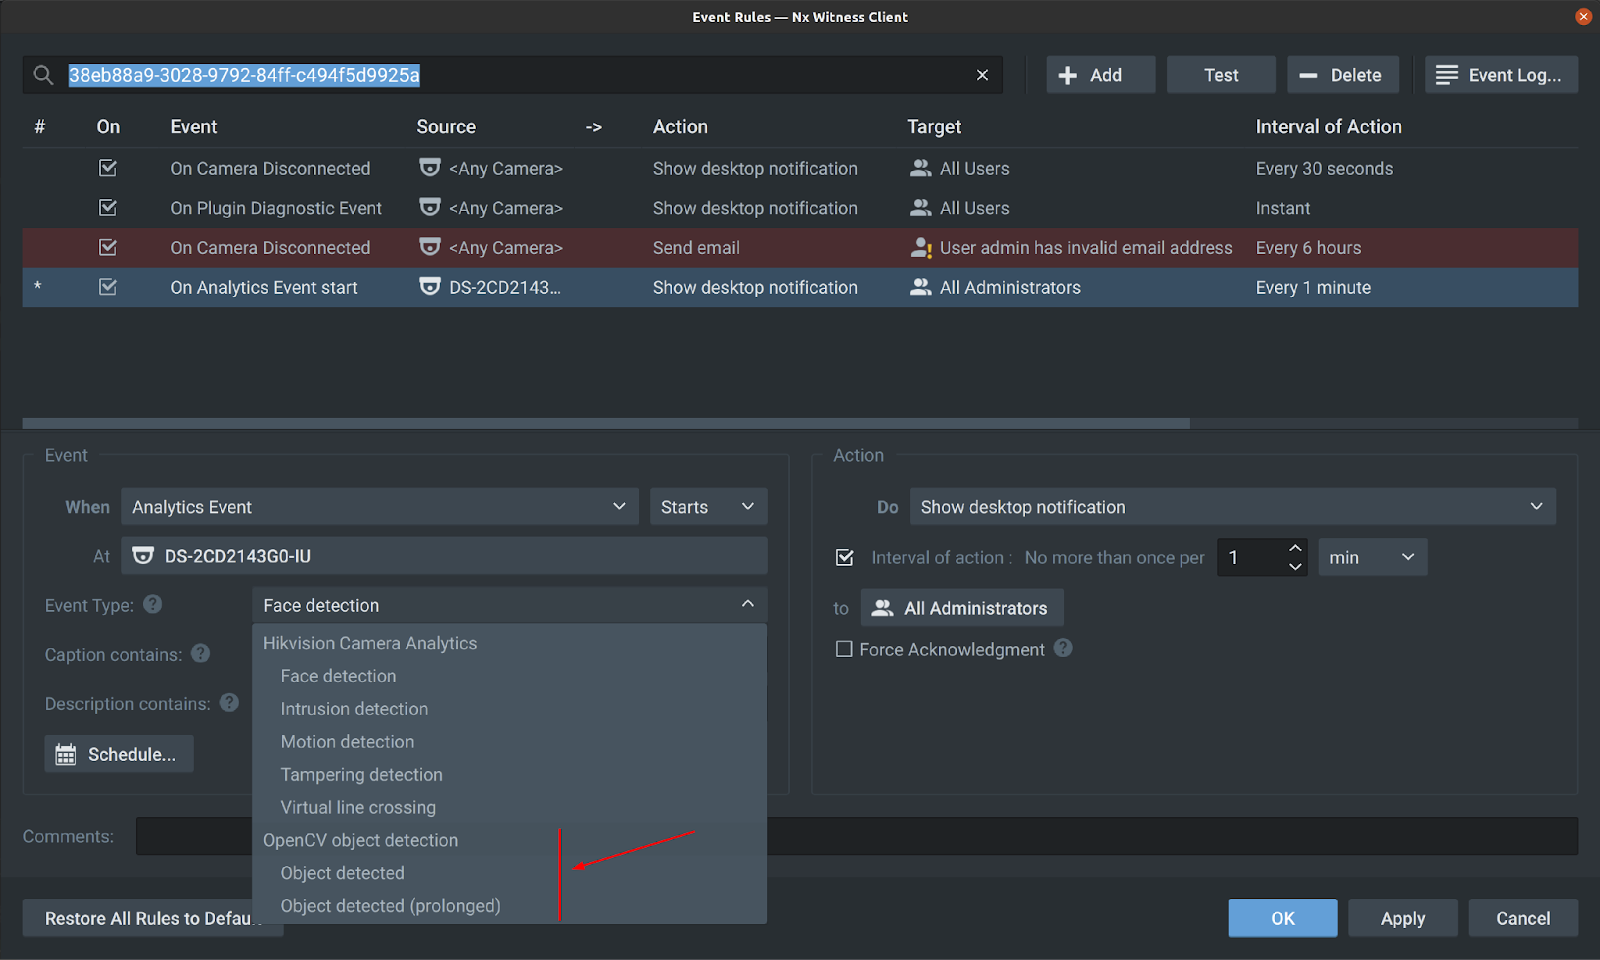Click the interval number field

click(x=1250, y=557)
